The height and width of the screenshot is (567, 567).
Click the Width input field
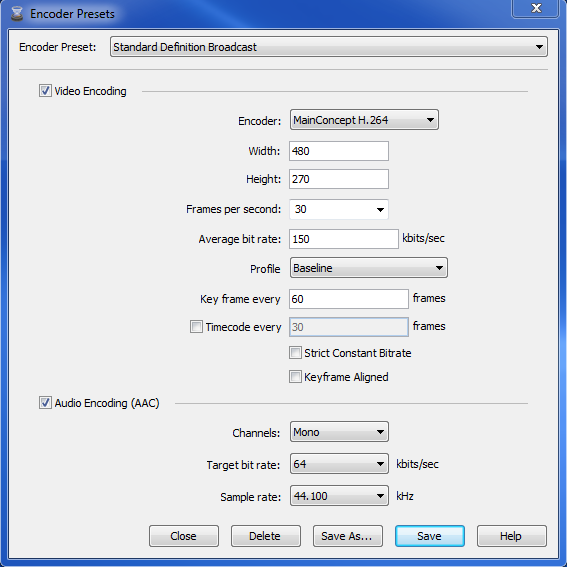339,151
